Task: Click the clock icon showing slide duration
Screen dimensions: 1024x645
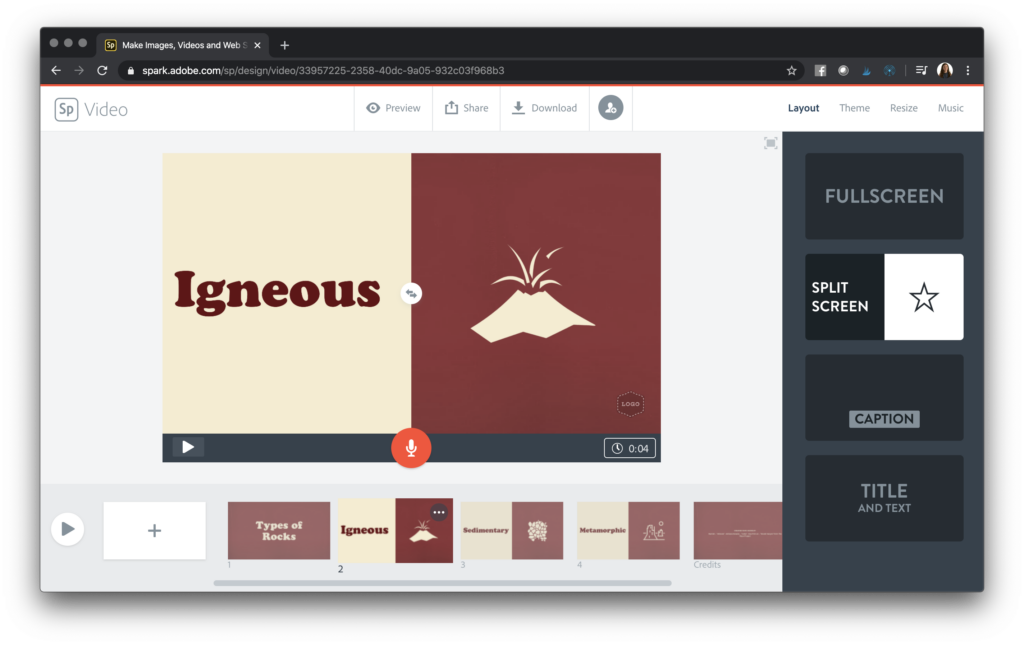Action: (617, 447)
